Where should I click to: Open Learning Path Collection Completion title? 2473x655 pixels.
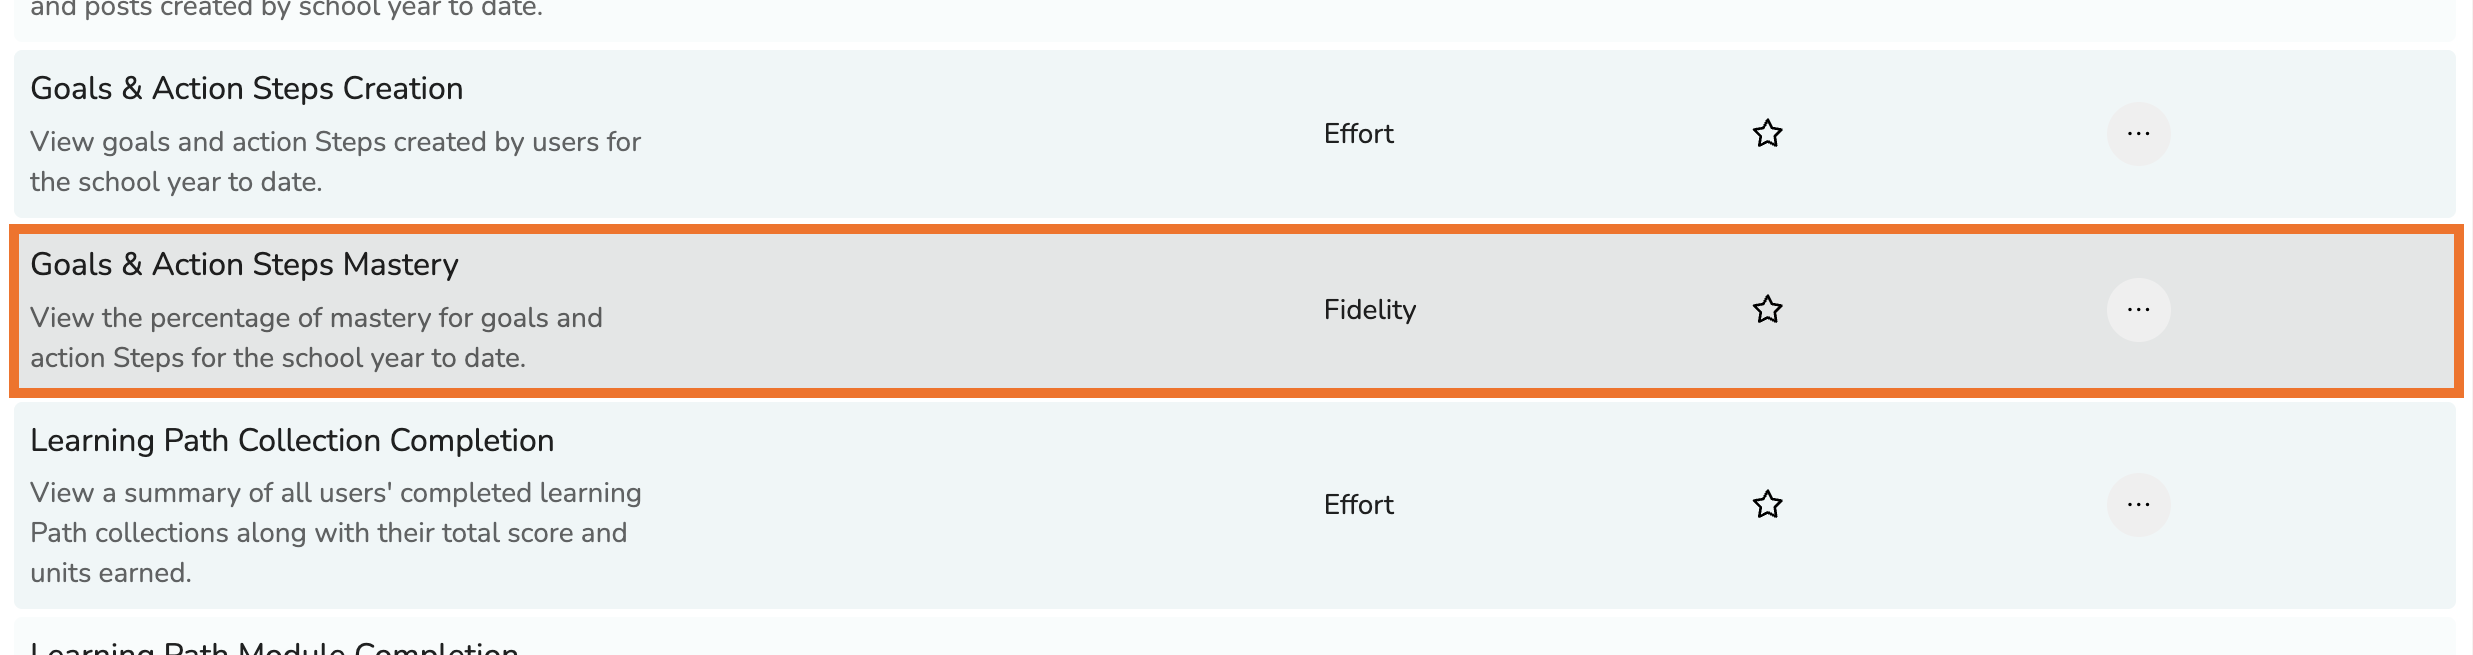(292, 441)
